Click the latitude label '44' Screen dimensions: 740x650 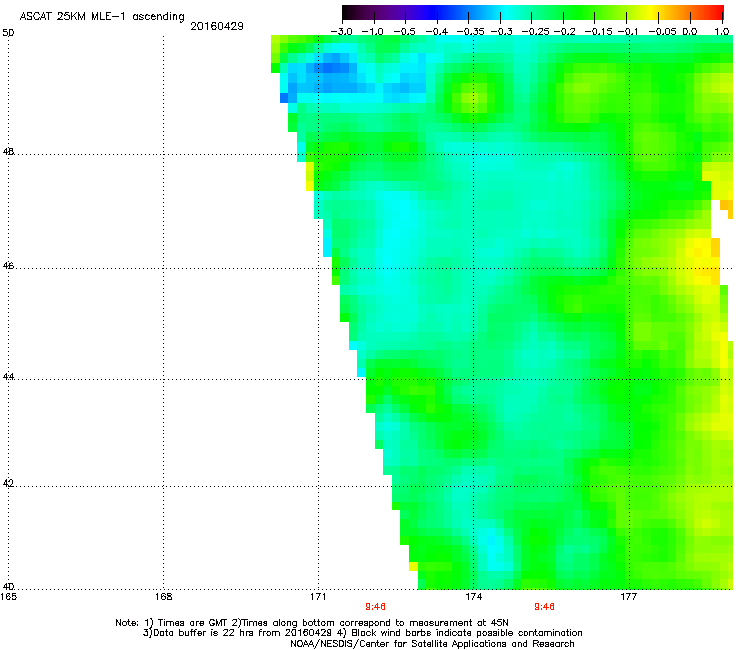tap(8, 377)
